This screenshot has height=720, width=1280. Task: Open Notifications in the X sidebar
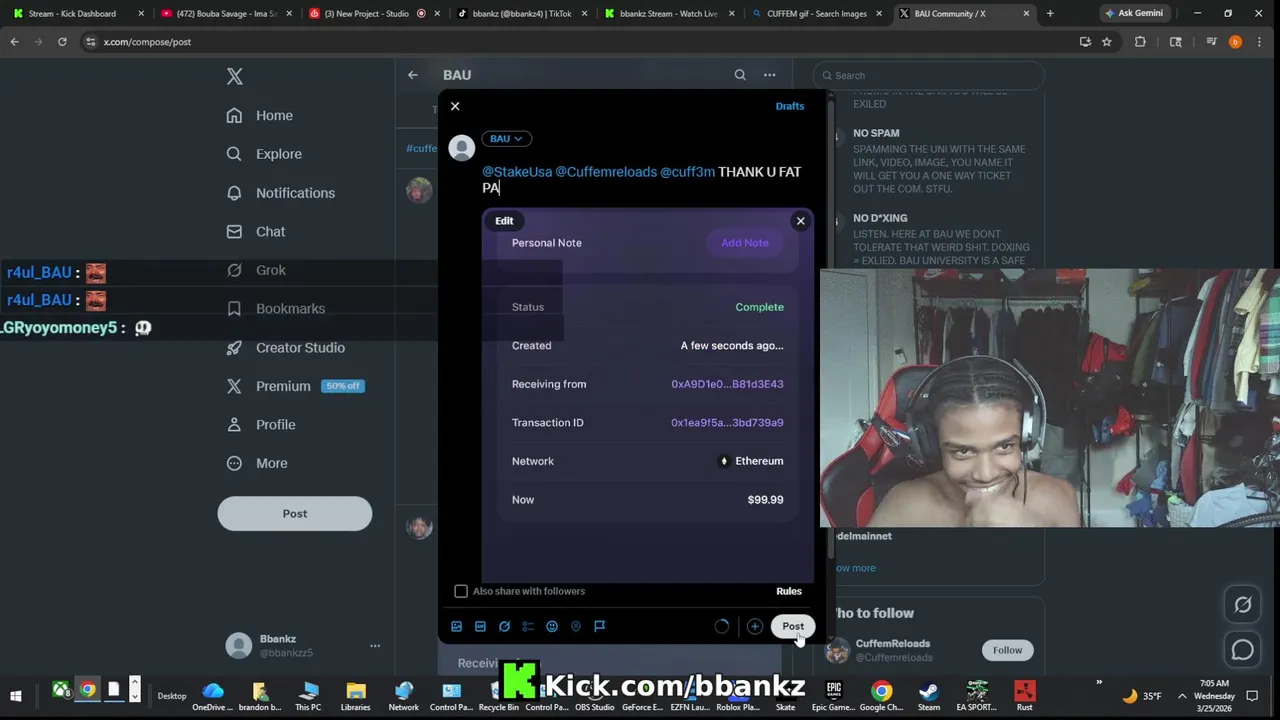click(x=281, y=193)
